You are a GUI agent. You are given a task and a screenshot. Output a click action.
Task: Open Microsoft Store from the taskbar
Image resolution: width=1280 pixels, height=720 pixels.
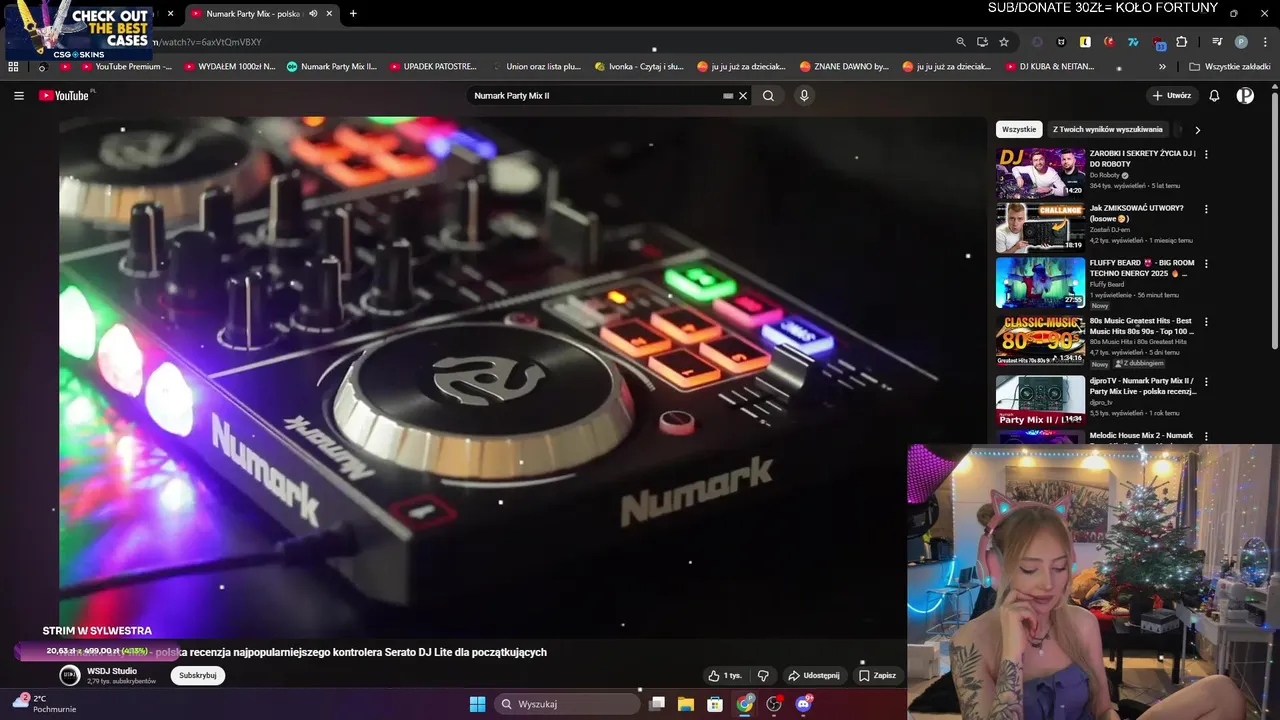715,704
